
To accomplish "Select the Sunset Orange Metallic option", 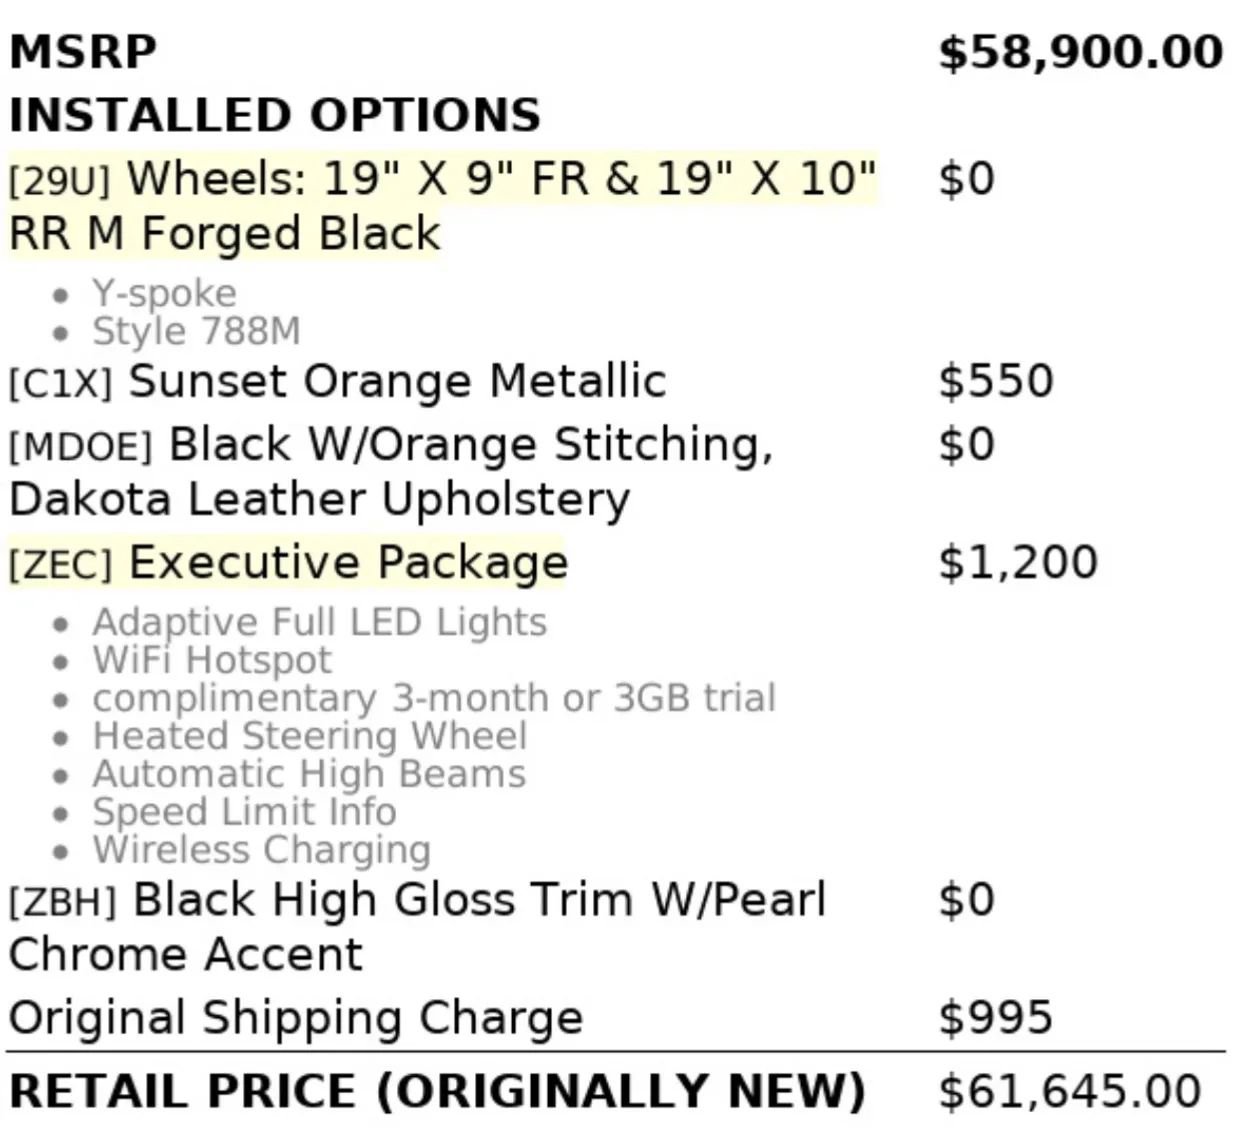I will click(x=396, y=382).
